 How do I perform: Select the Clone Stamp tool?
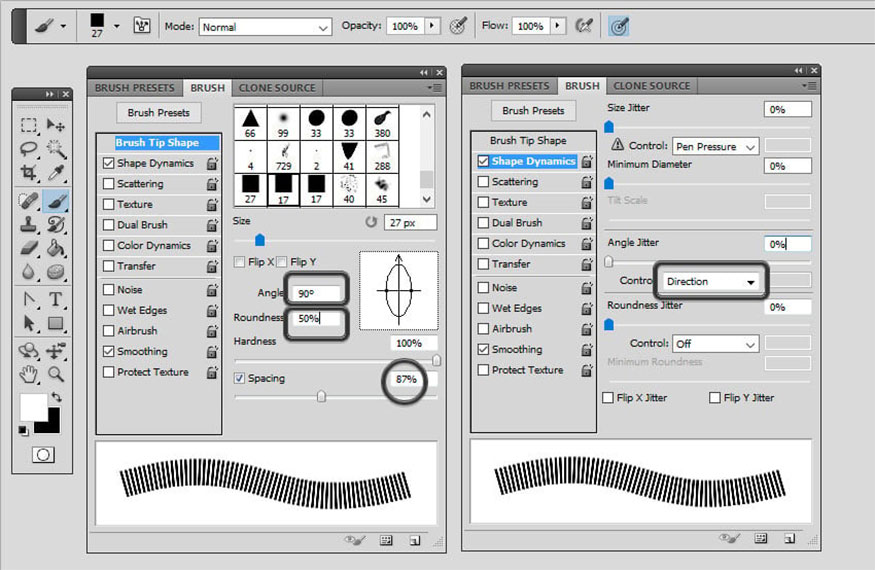click(x=29, y=224)
